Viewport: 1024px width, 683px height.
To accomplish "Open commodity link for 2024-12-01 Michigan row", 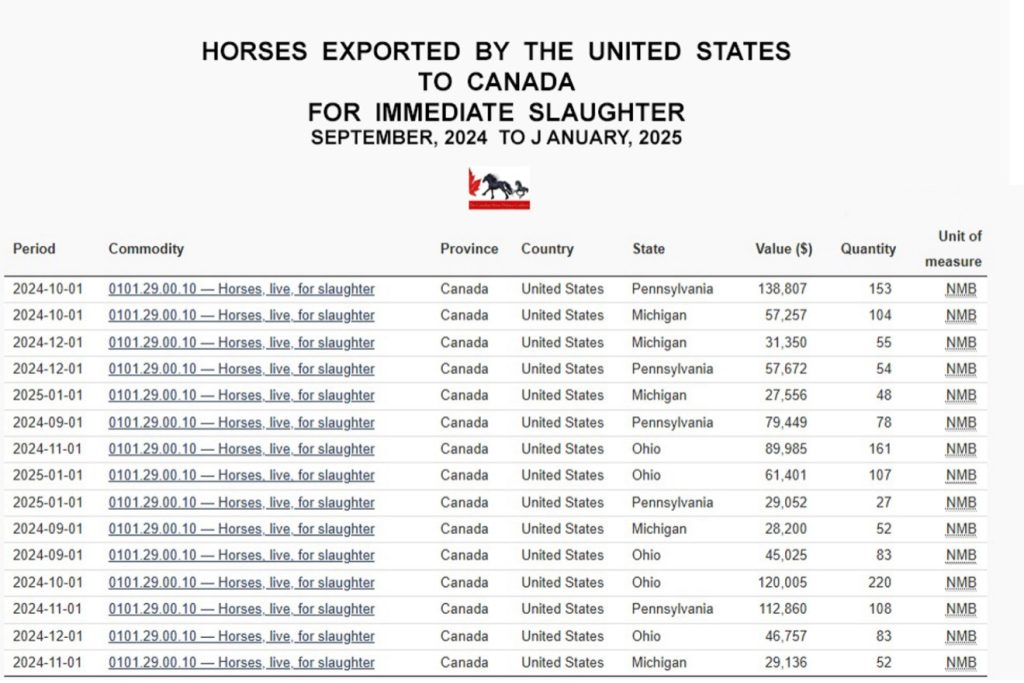I will coord(241,343).
